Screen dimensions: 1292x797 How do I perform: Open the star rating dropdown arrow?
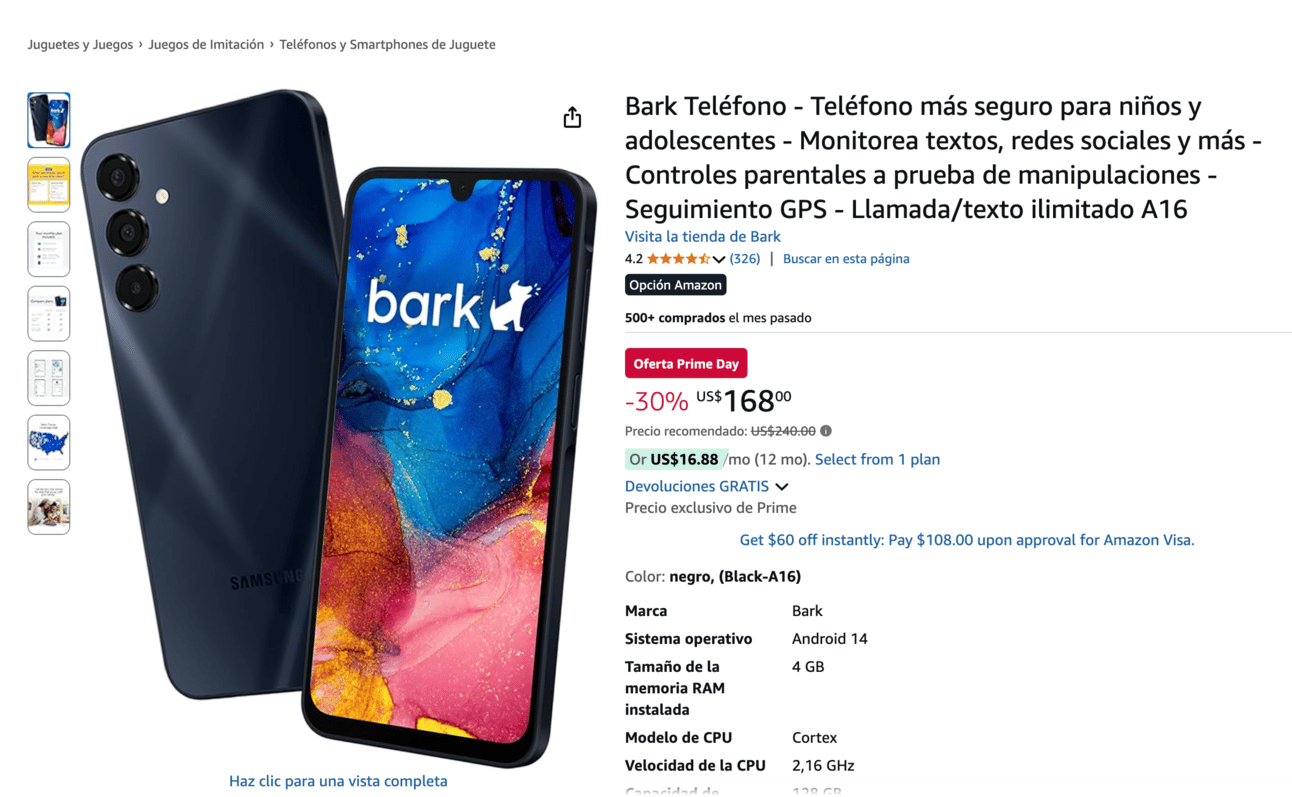[719, 259]
